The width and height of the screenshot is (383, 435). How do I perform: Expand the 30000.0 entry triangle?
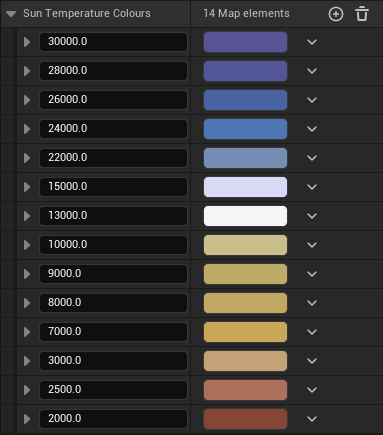(x=27, y=42)
